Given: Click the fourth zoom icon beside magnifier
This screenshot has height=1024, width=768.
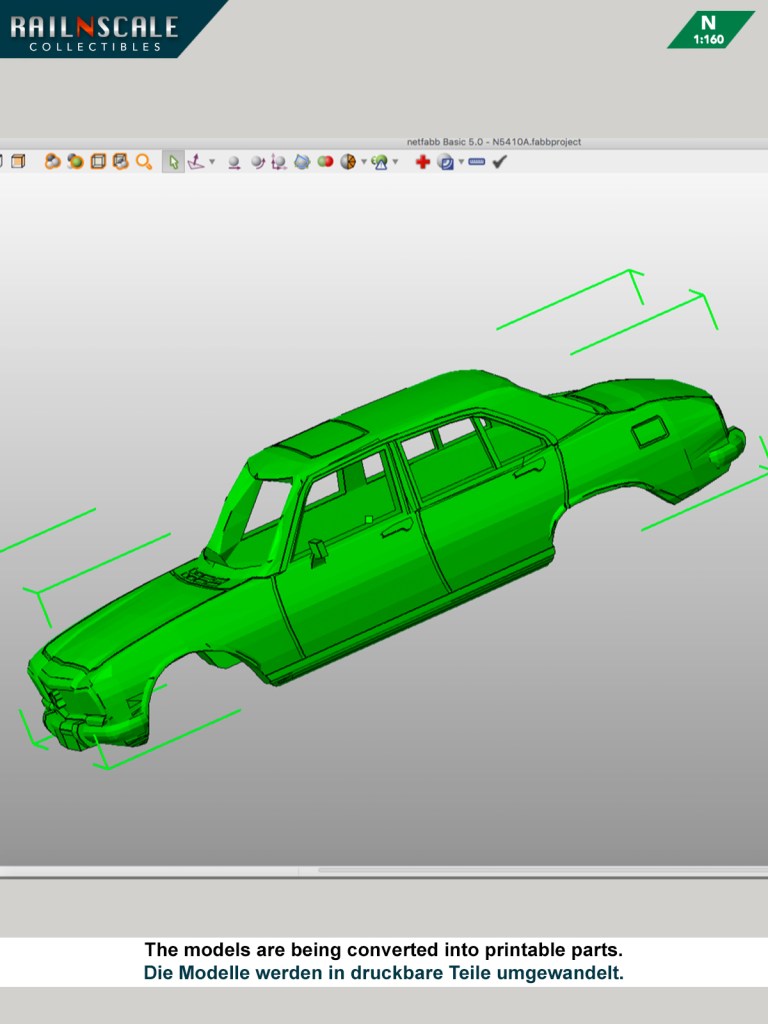Looking at the screenshot, I should coord(121,161).
